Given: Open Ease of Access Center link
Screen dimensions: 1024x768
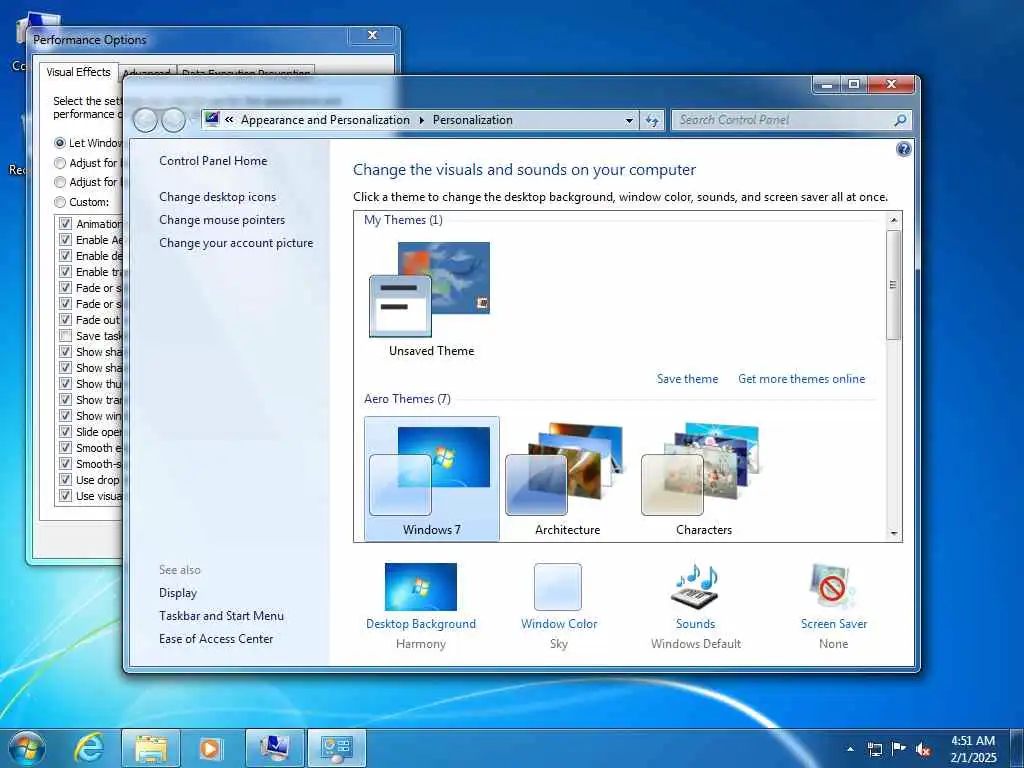Looking at the screenshot, I should tap(216, 639).
